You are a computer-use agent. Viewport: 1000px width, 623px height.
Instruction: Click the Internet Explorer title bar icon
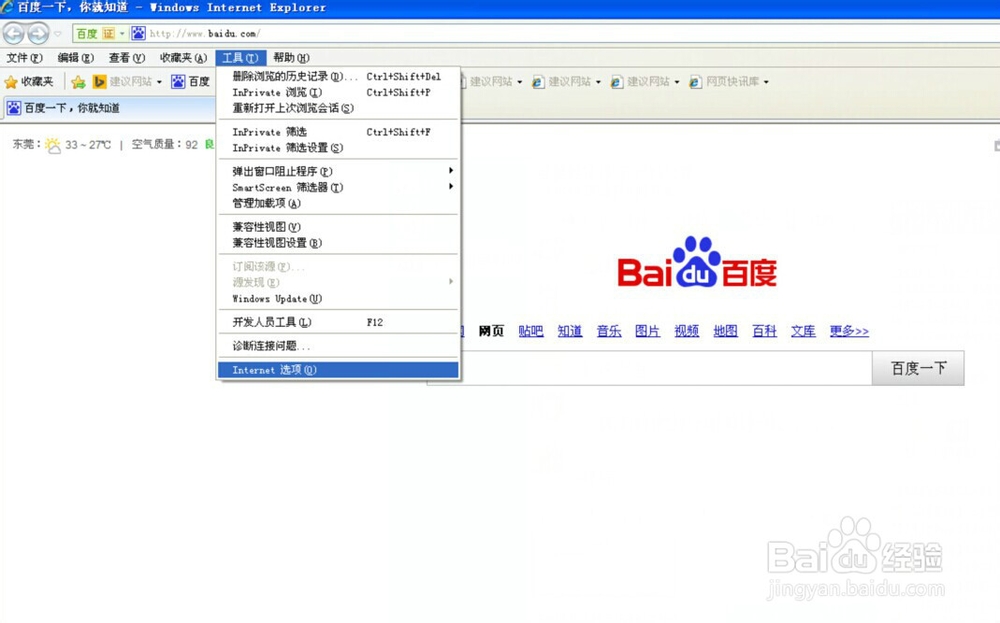click(7, 7)
